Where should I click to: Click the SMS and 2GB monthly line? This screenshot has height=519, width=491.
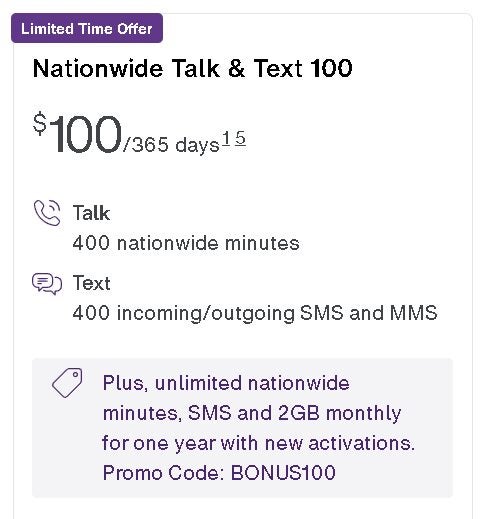pyautogui.click(x=252, y=413)
